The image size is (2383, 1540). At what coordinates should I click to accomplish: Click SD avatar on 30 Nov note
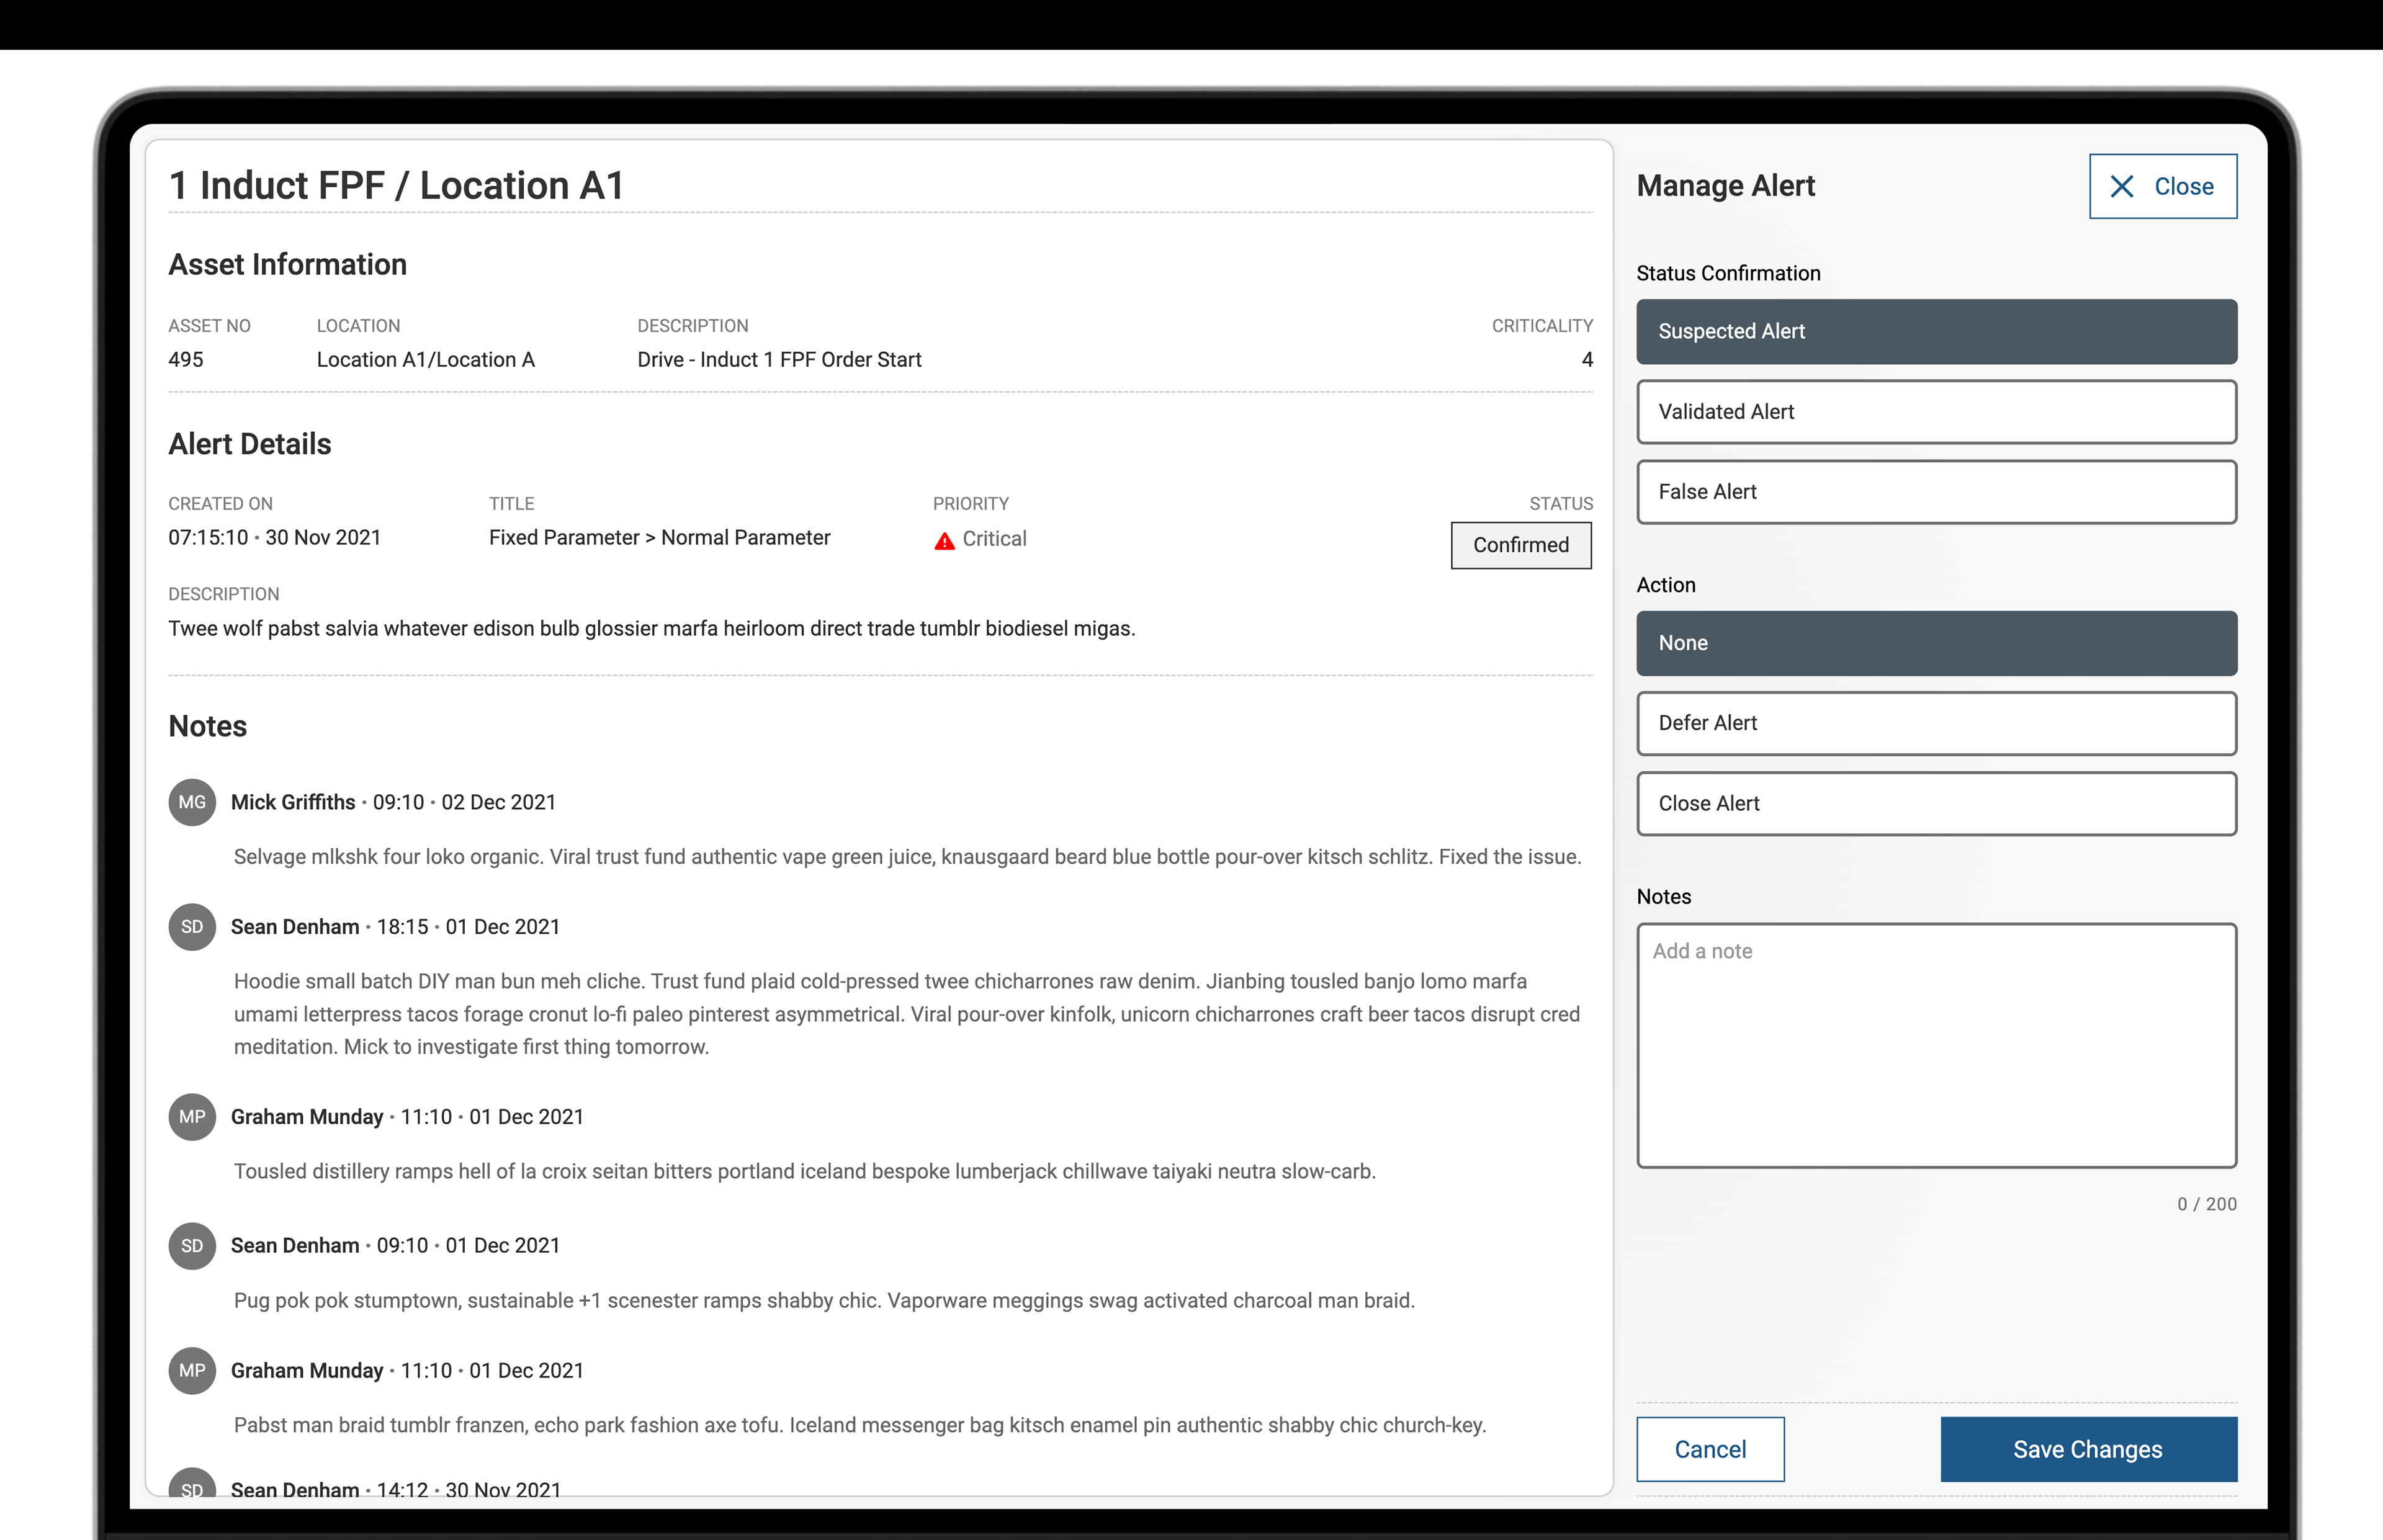click(192, 1485)
